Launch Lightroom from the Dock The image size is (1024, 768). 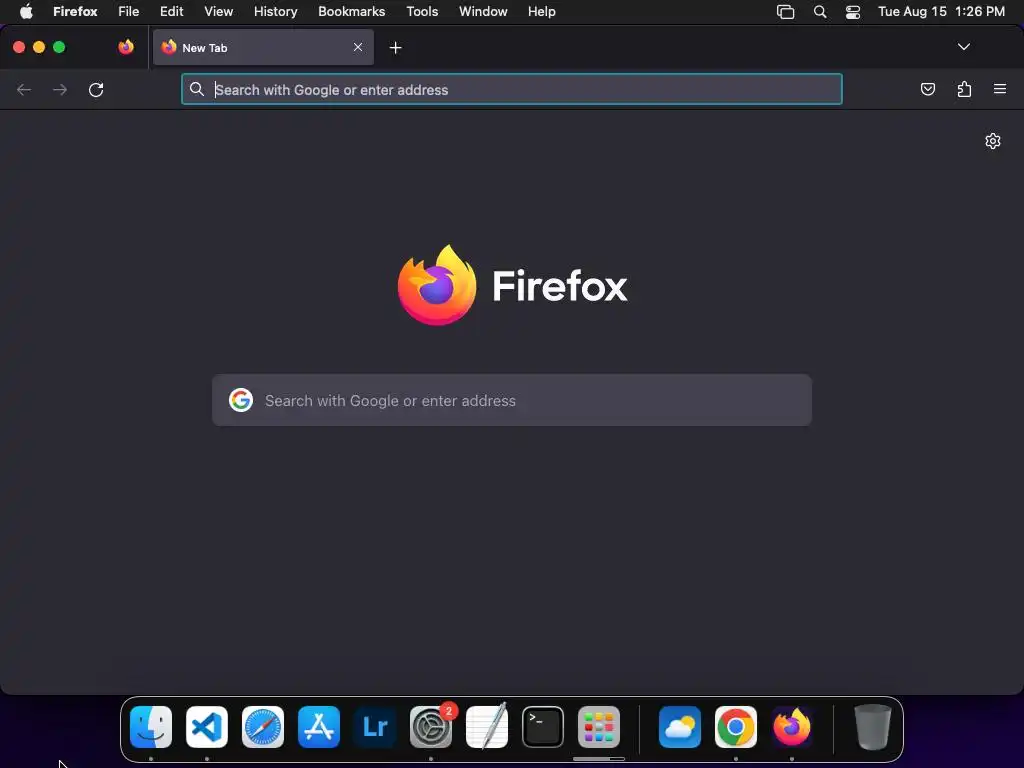375,726
